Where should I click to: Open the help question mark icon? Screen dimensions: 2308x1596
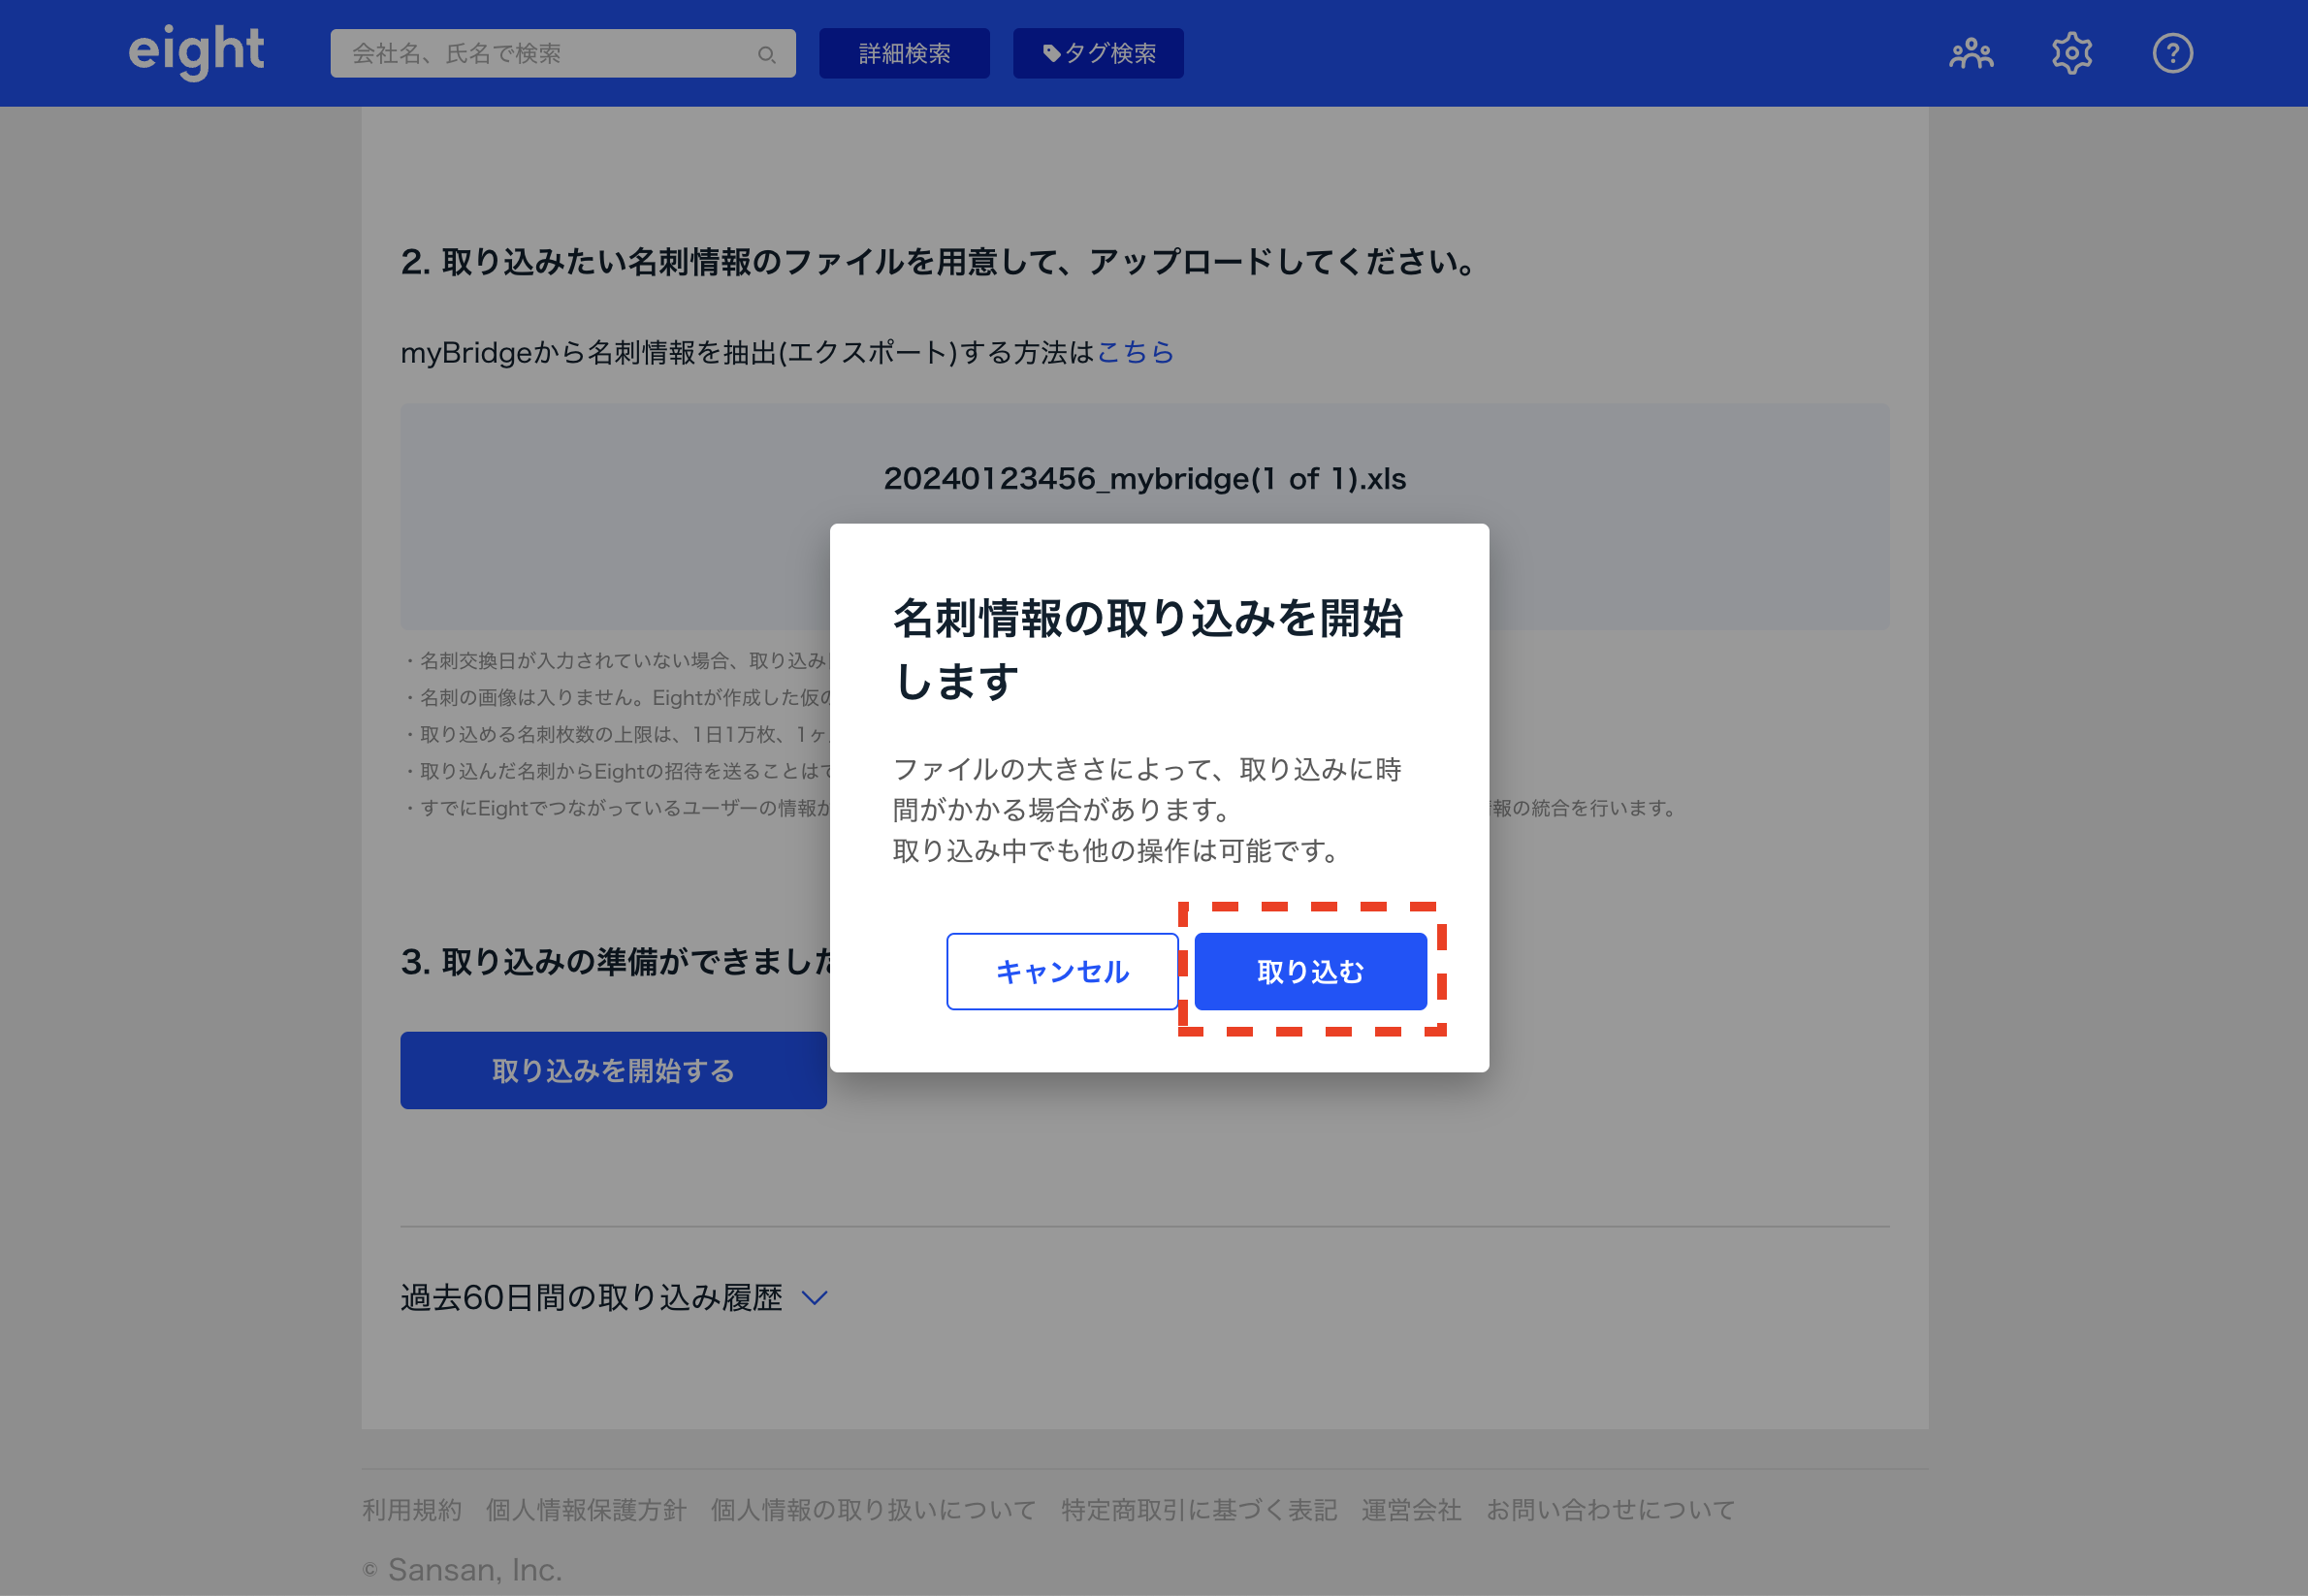pos(2173,53)
